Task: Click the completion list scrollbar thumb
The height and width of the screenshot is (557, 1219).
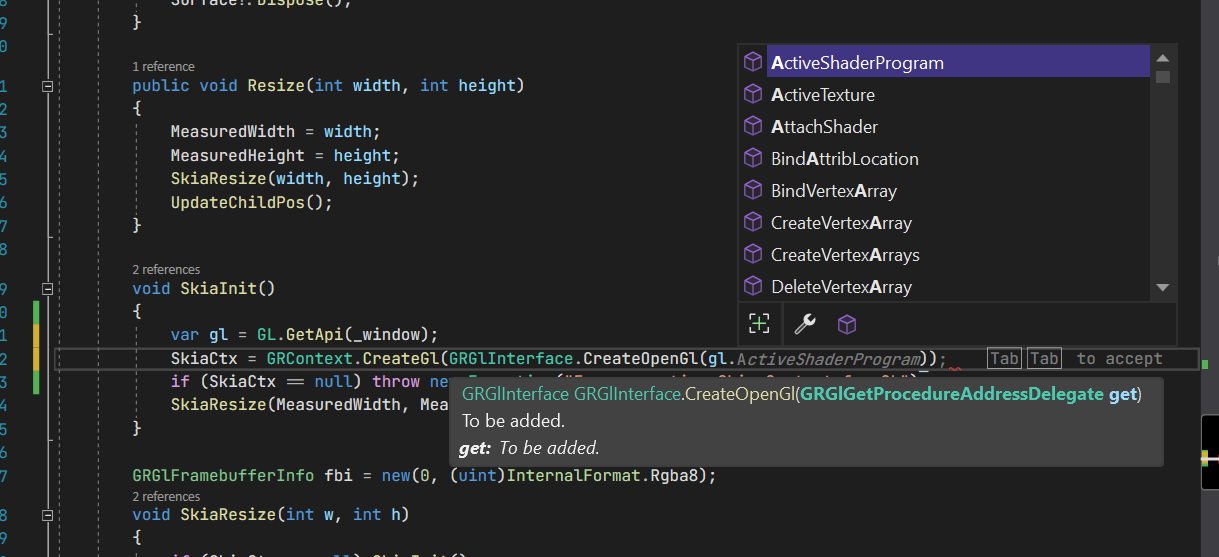Action: pyautogui.click(x=1162, y=77)
